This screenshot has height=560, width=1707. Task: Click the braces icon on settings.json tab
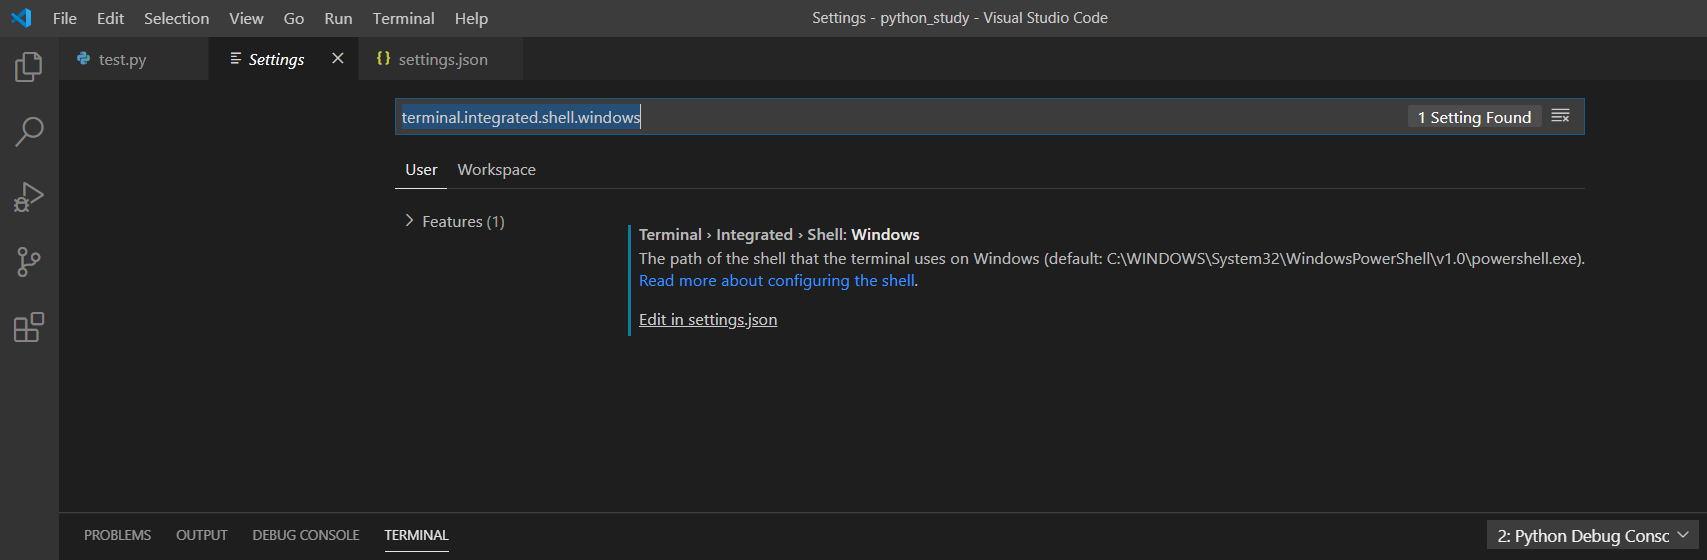tap(383, 59)
